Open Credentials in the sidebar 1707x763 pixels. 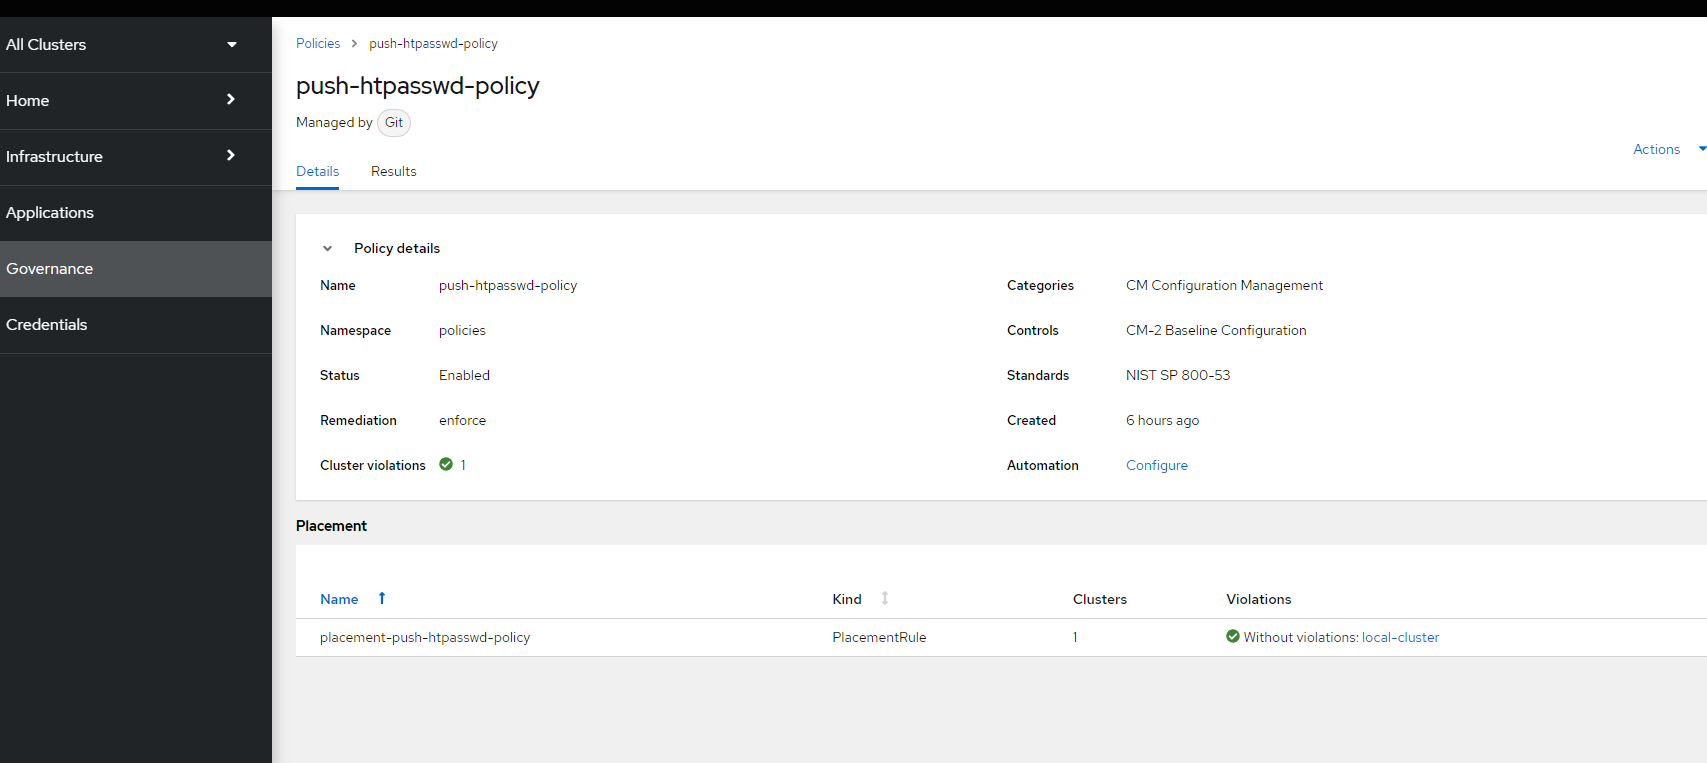tap(135, 325)
